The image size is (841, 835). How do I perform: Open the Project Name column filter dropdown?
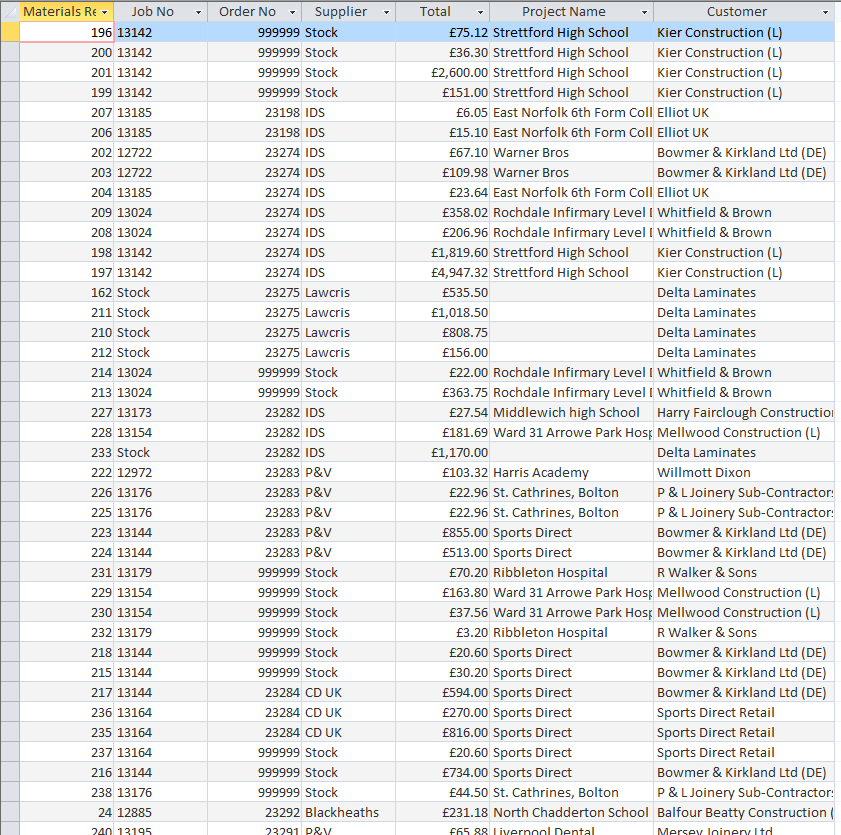pyautogui.click(x=645, y=12)
